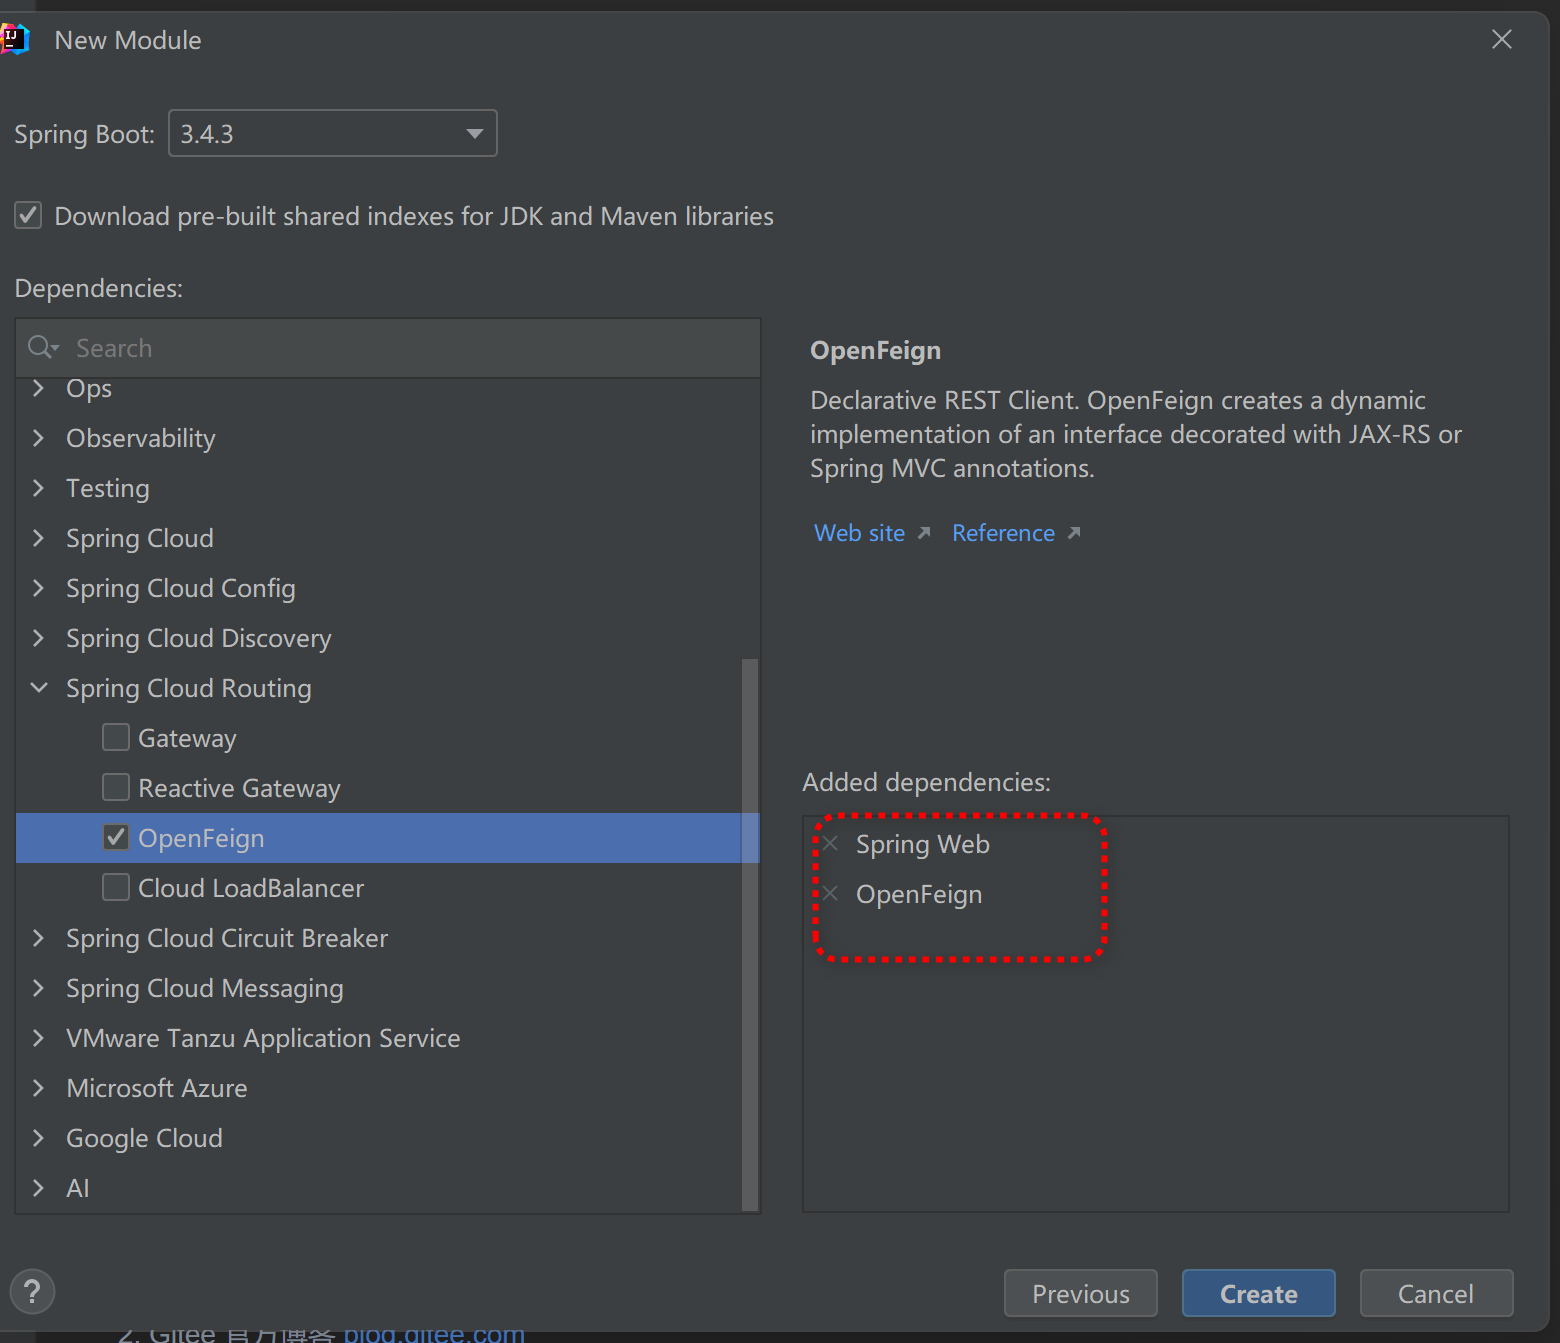Expand the Ops category
The image size is (1560, 1343).
(39, 388)
